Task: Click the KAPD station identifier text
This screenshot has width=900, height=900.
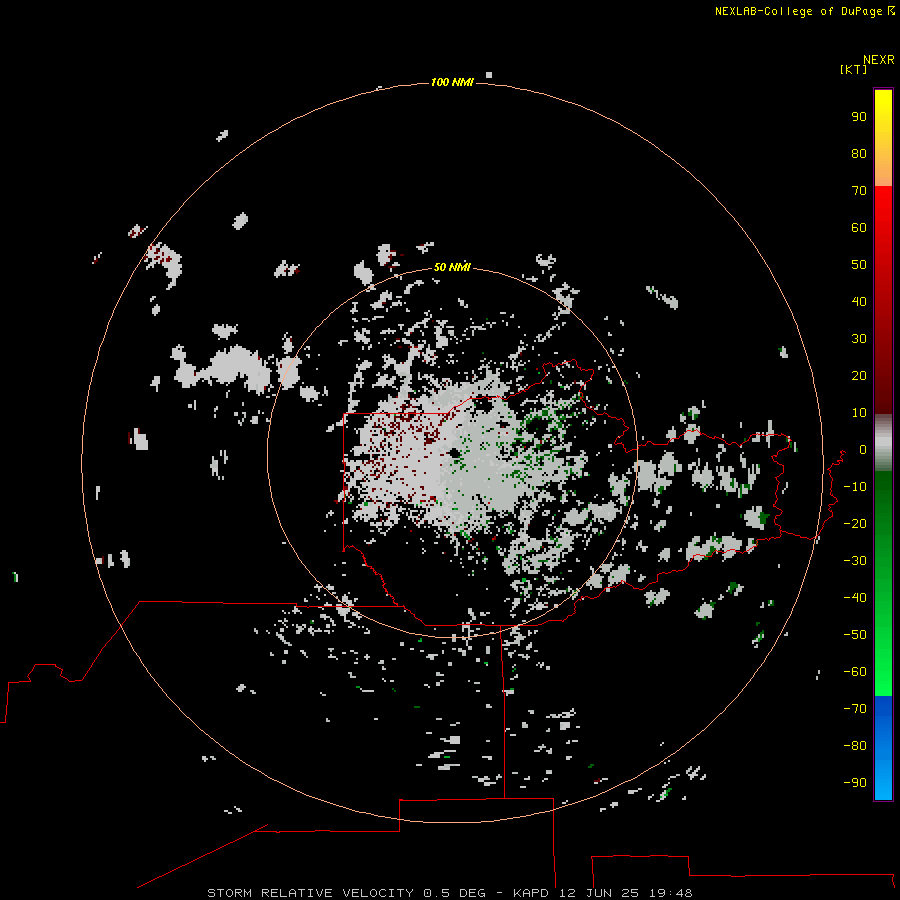Action: pyautogui.click(x=533, y=893)
